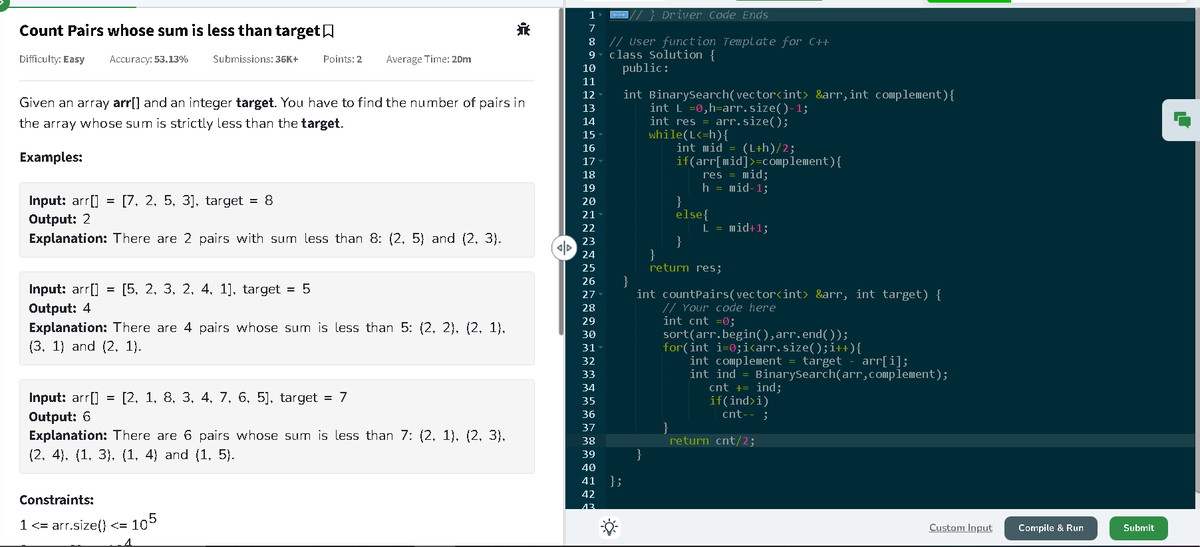Image resolution: width=1200 pixels, height=547 pixels.
Task: Click the 'Accuracy: 53.13%' stat
Action: [149, 59]
